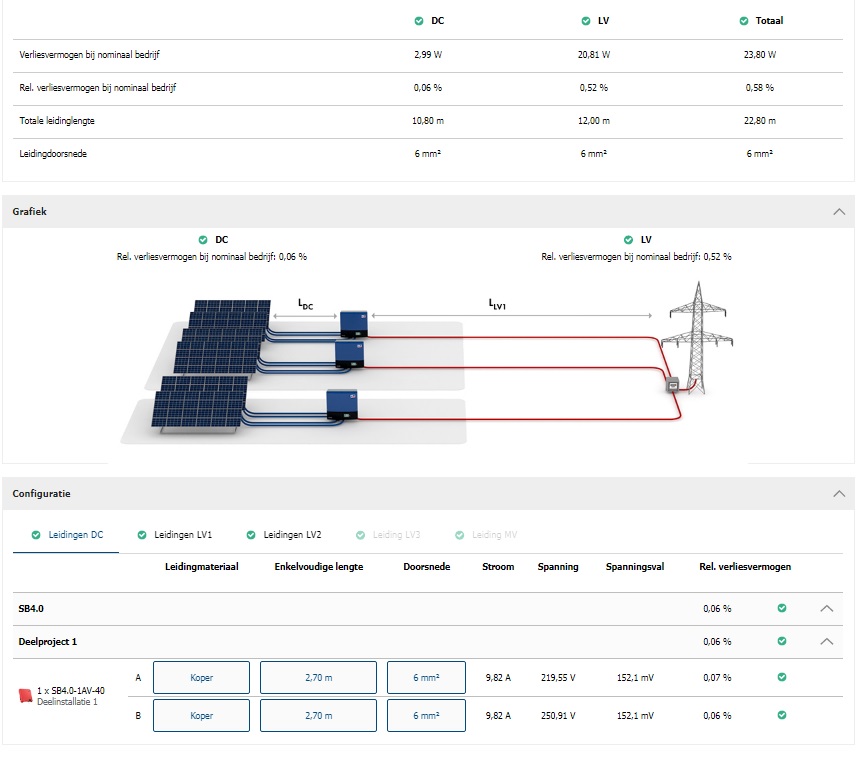867x757 pixels.
Task: Click the 20,81 W LV loss value
Action: pos(594,55)
